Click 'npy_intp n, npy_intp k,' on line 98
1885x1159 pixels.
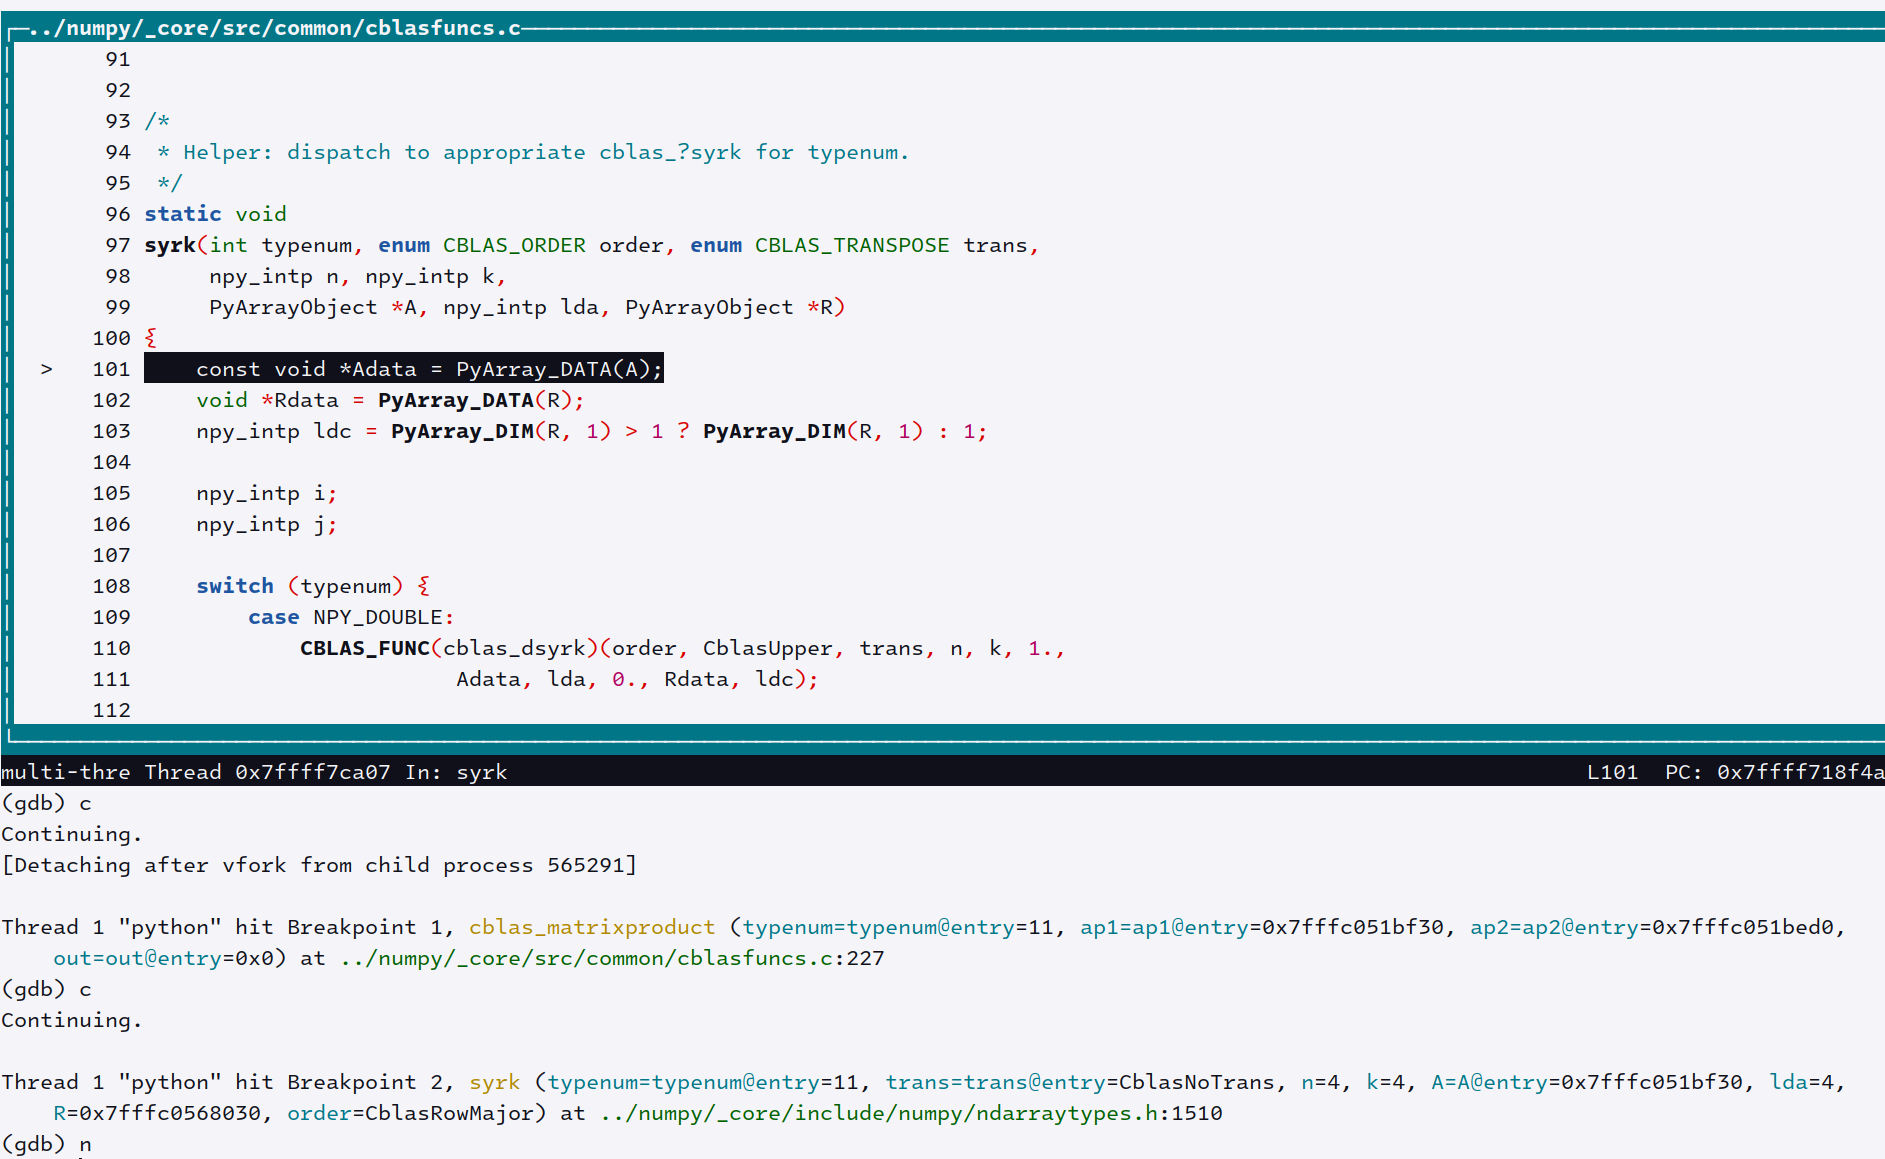pyautogui.click(x=358, y=276)
